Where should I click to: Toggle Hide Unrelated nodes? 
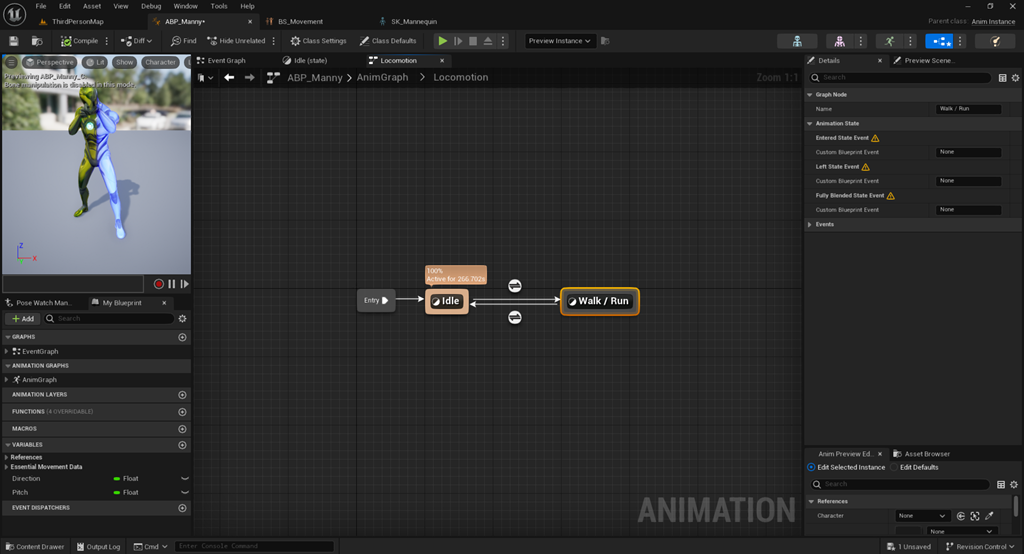[x=236, y=41]
